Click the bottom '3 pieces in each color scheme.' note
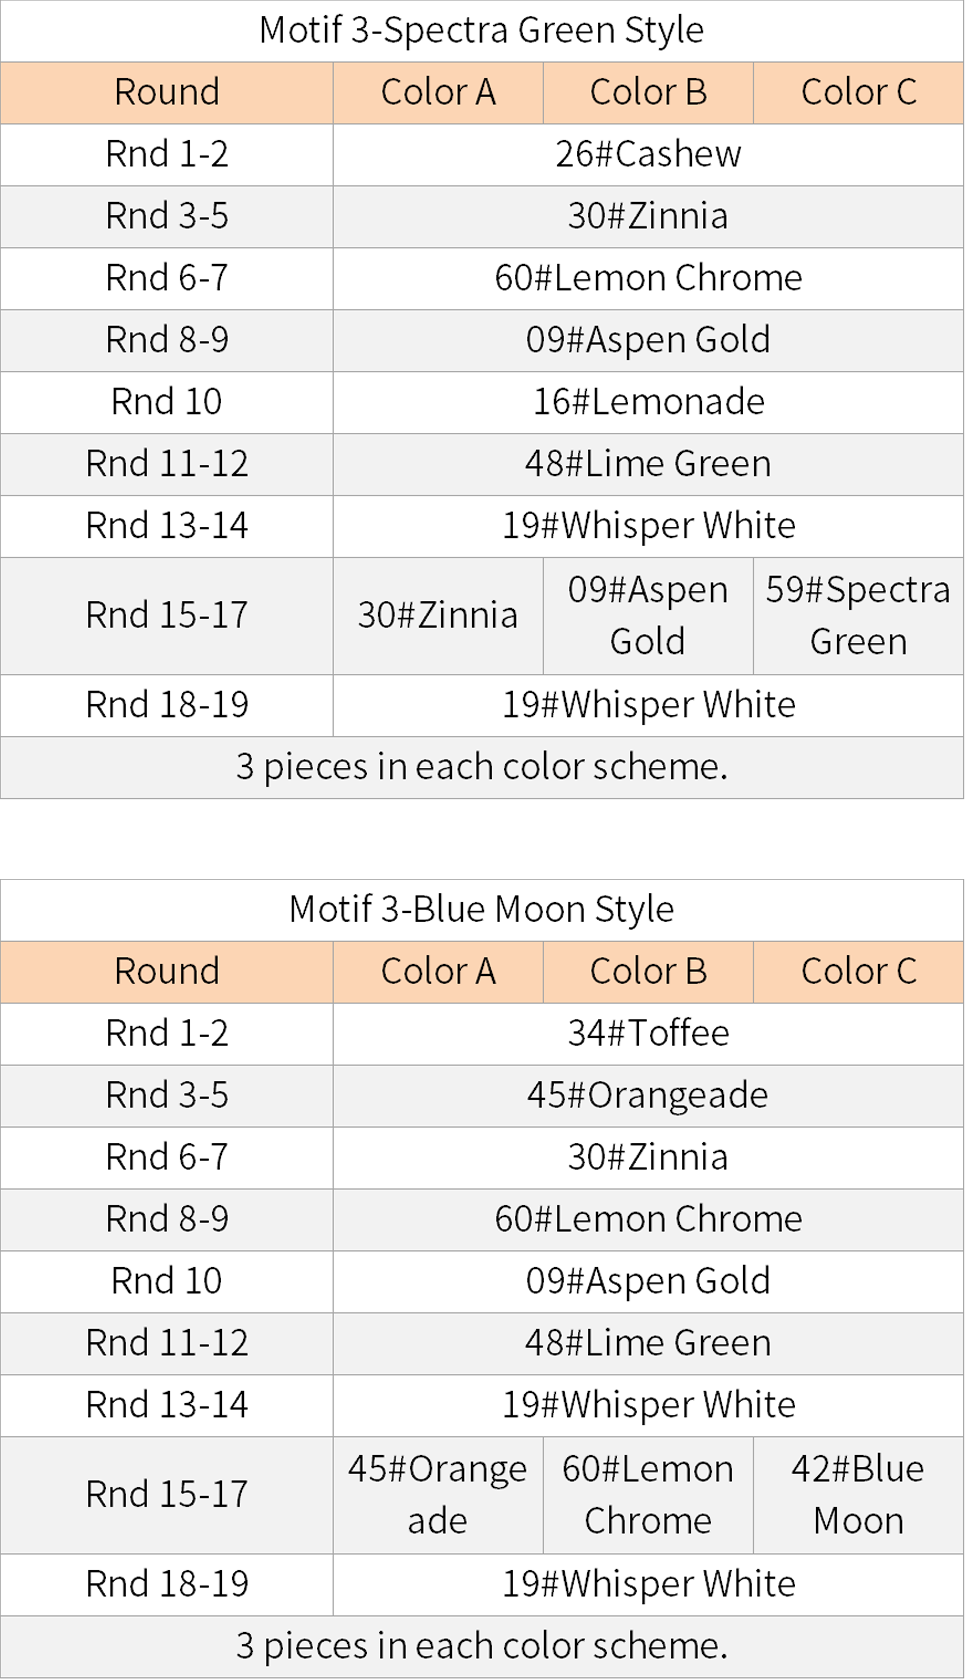 click(481, 1646)
